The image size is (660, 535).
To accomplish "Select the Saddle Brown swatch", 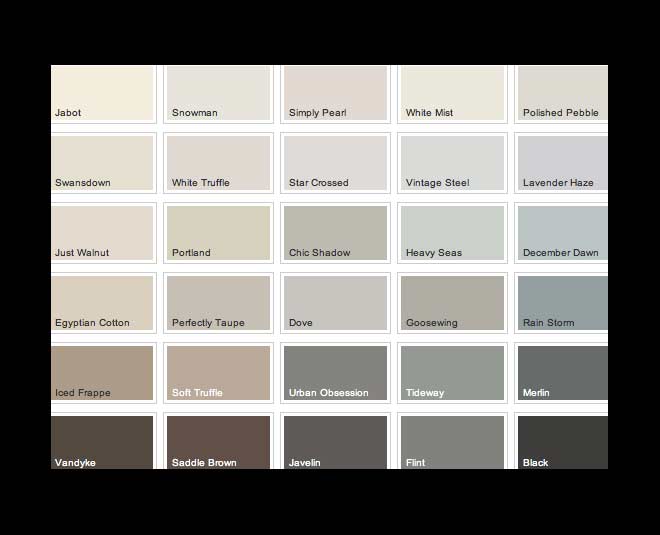I will (218, 442).
